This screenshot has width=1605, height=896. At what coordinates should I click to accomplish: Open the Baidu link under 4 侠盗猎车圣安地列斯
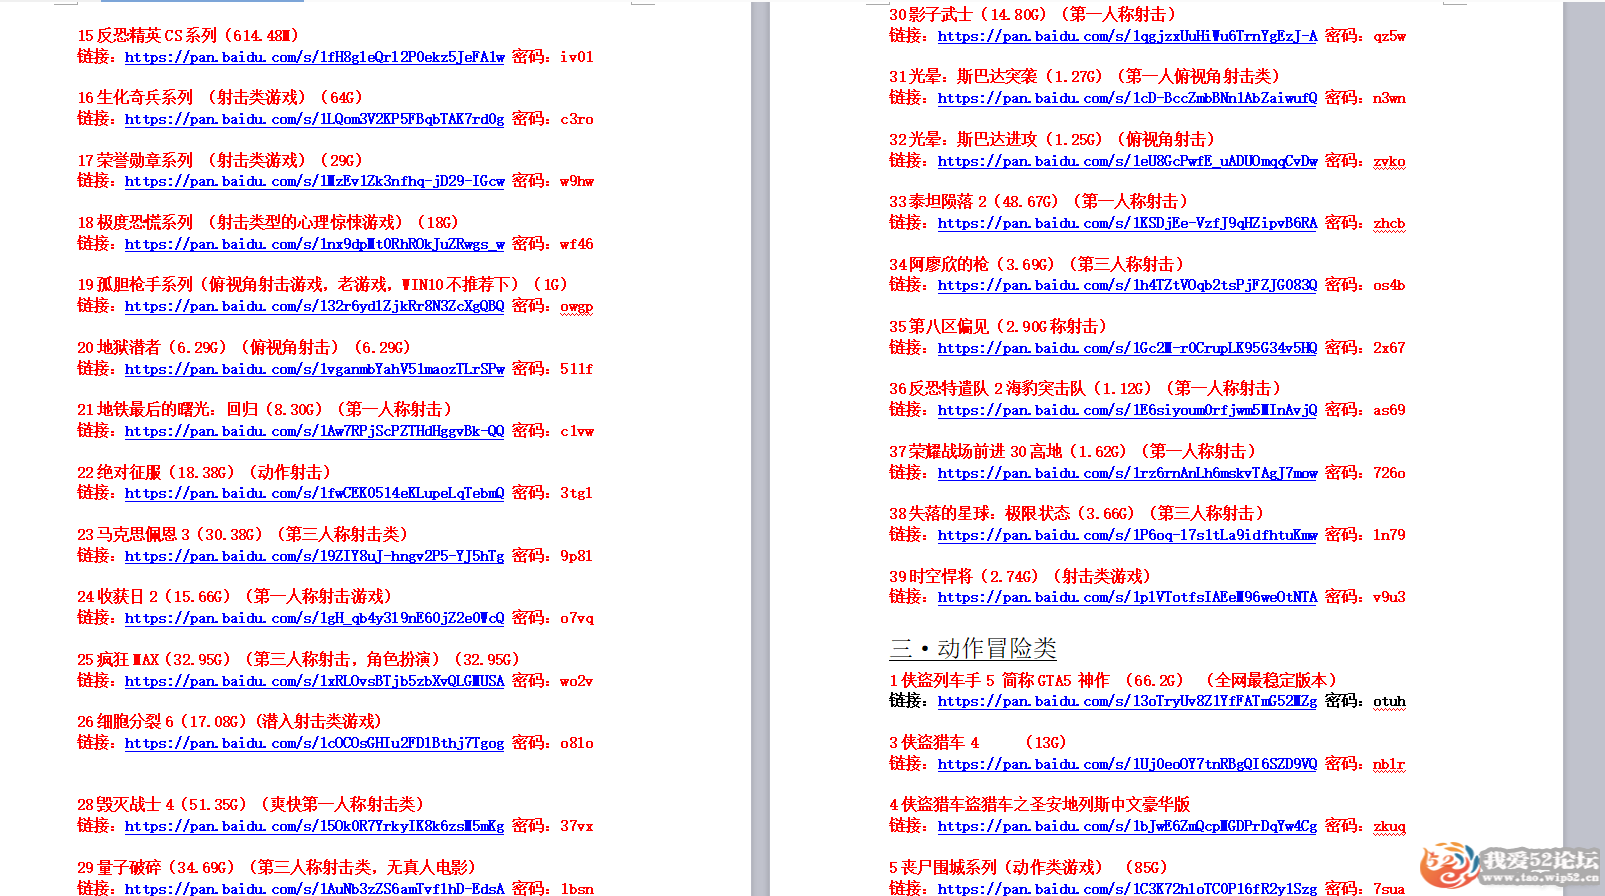(x=1127, y=826)
